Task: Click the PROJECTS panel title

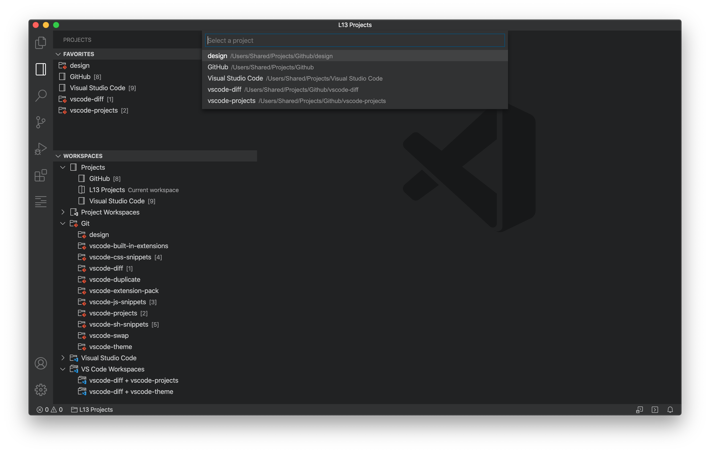Action: pos(77,40)
